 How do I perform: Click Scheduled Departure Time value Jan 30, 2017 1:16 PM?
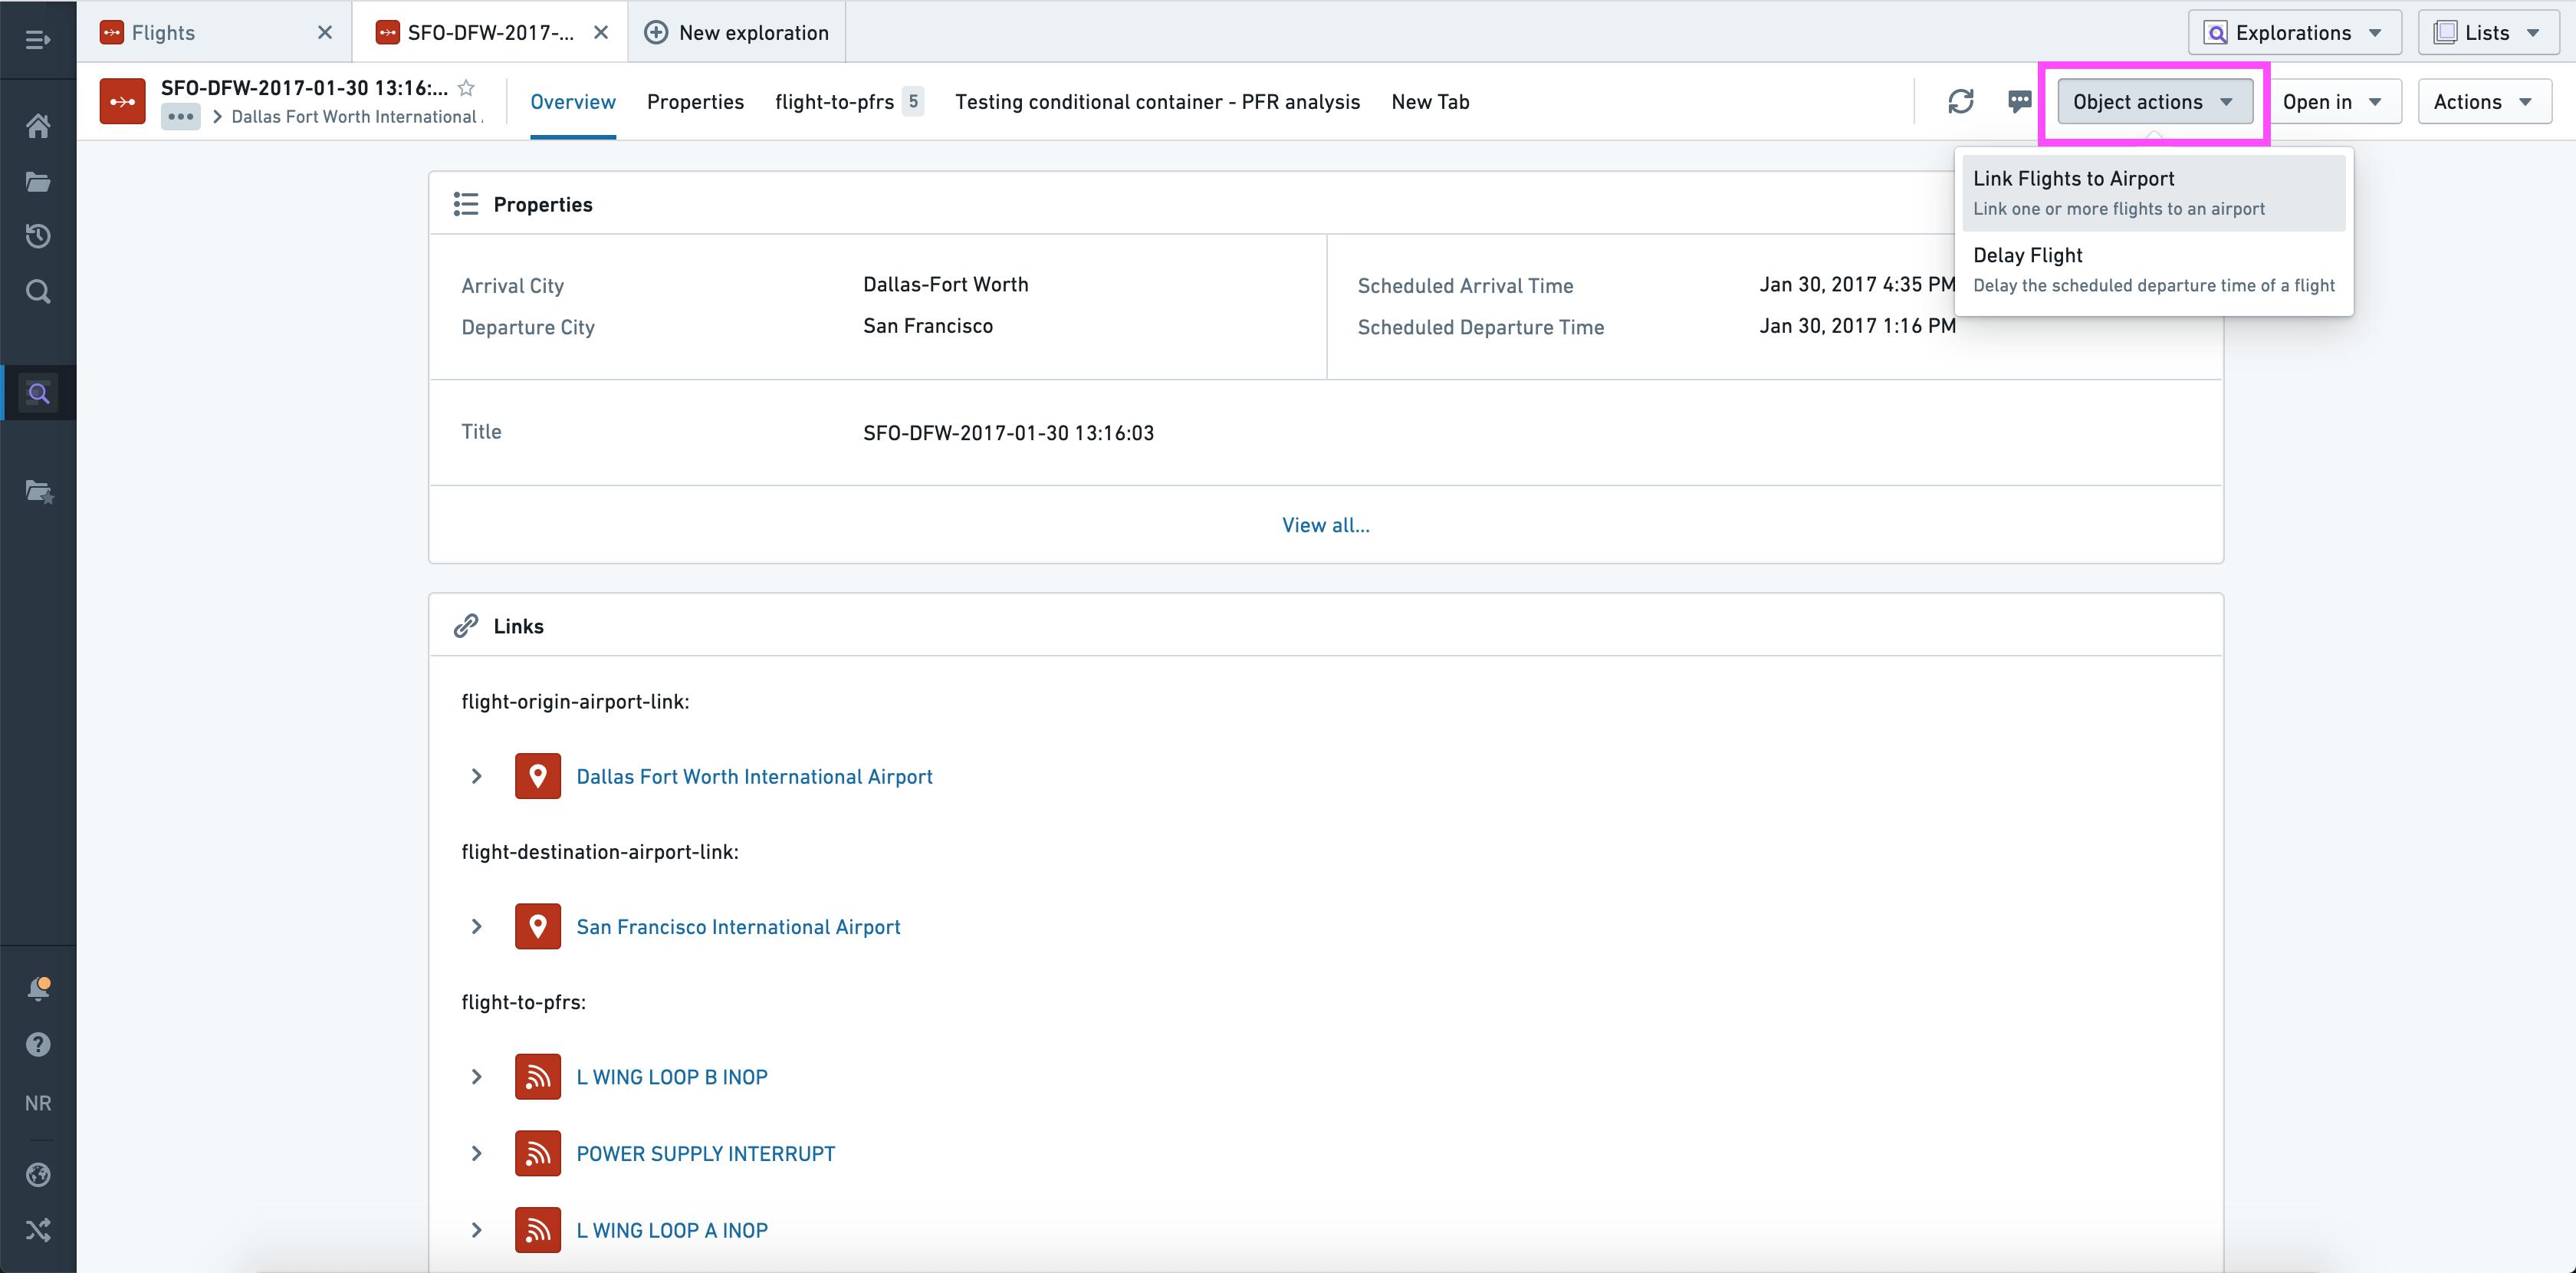(1857, 326)
